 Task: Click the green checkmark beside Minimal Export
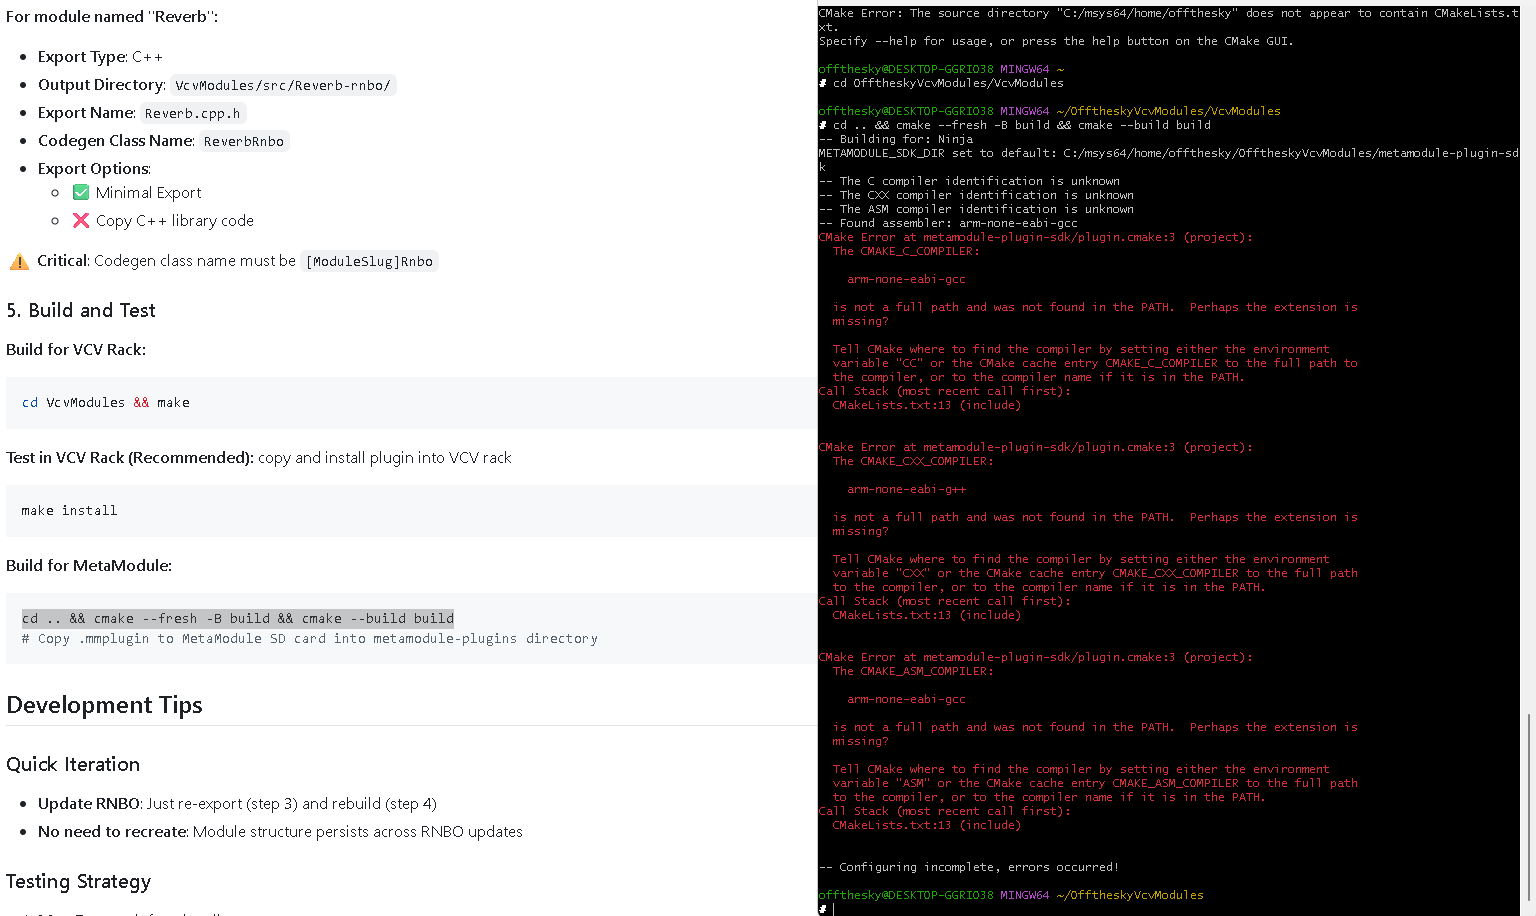click(x=81, y=192)
